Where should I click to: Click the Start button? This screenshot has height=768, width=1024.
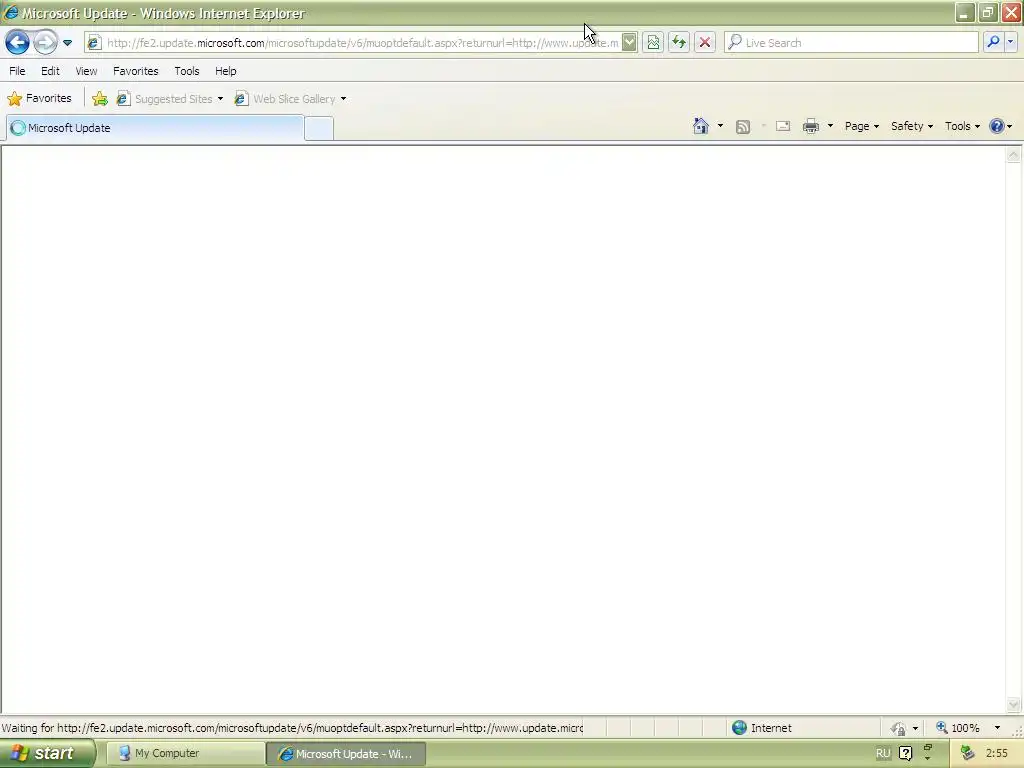point(46,753)
